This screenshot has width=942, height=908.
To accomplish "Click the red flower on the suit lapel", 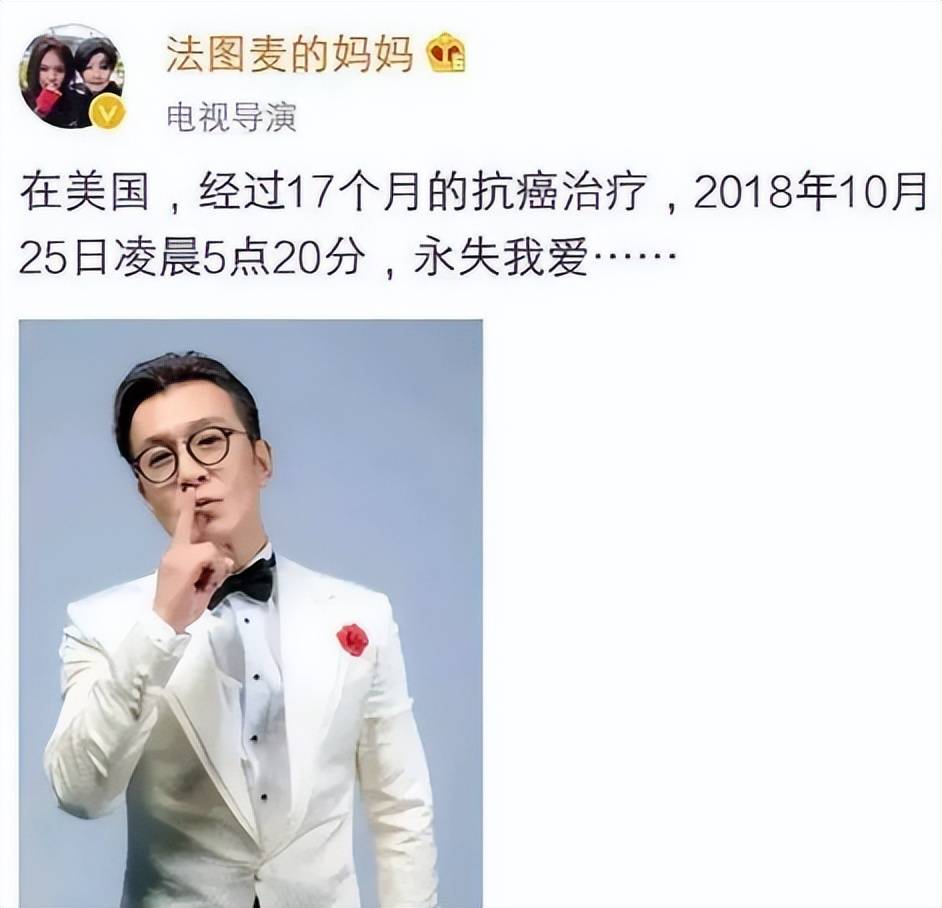I will click(353, 639).
